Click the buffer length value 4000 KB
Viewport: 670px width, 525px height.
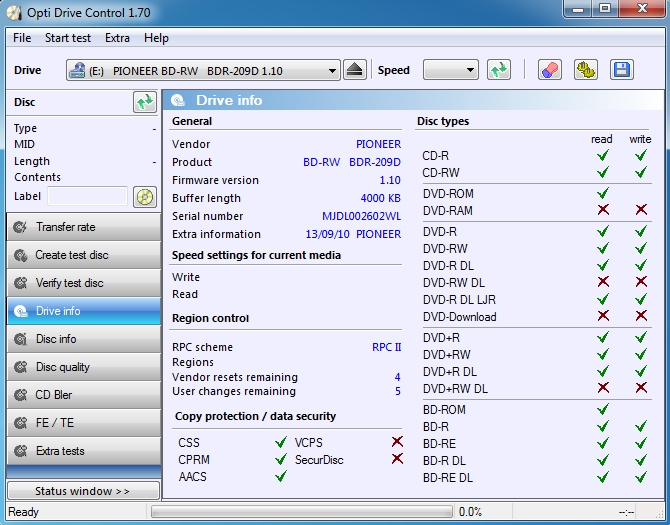(x=380, y=198)
